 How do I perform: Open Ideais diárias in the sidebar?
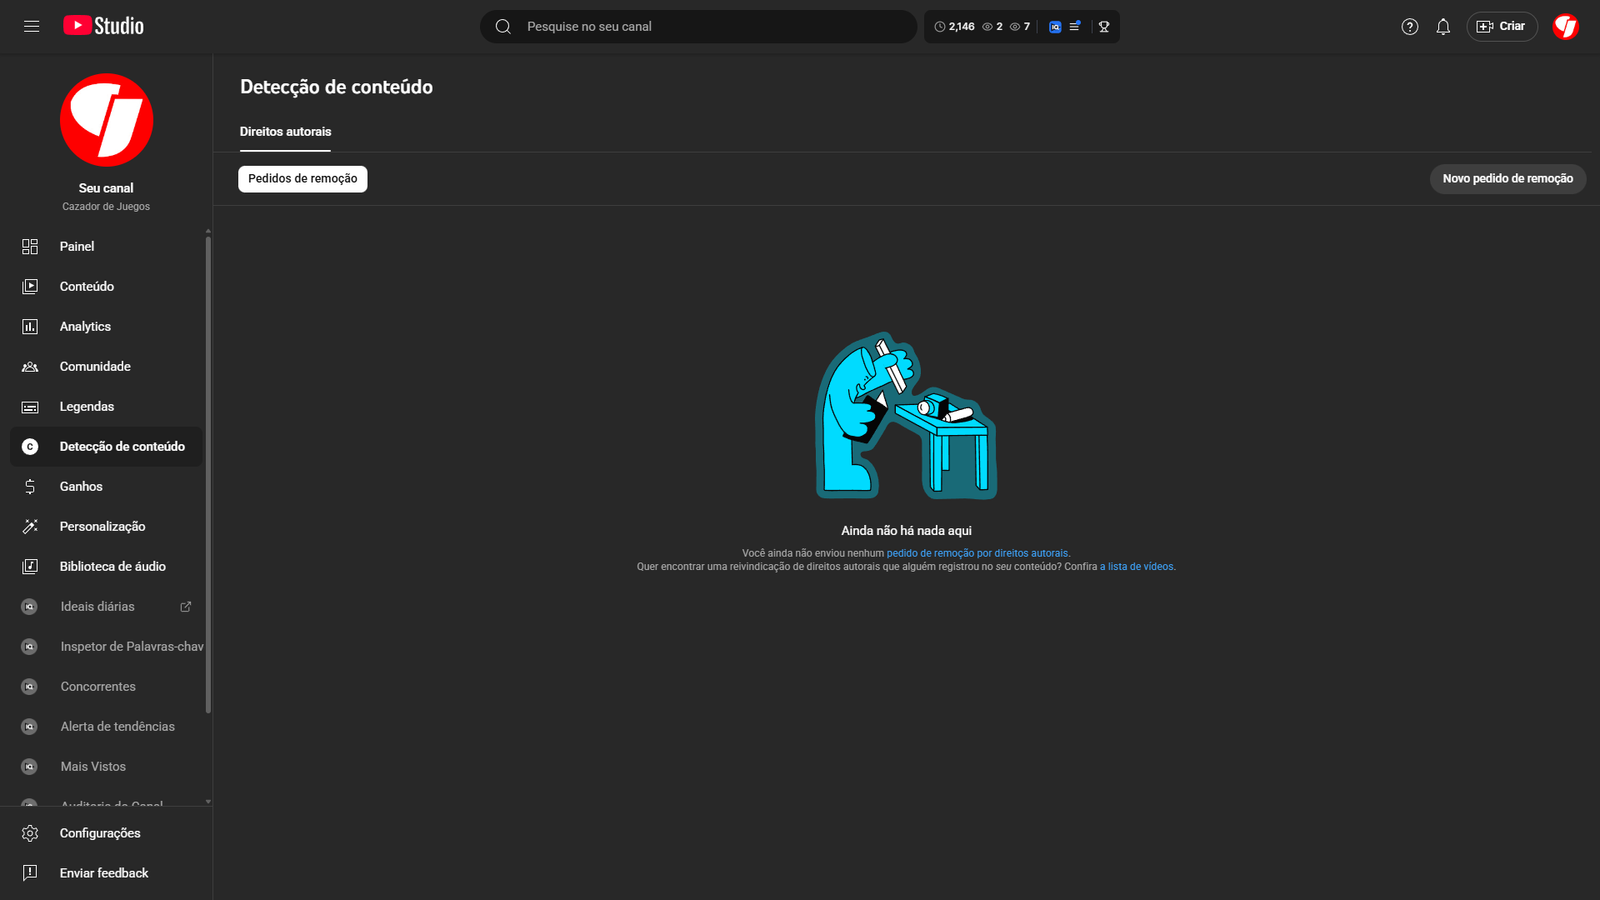106,606
